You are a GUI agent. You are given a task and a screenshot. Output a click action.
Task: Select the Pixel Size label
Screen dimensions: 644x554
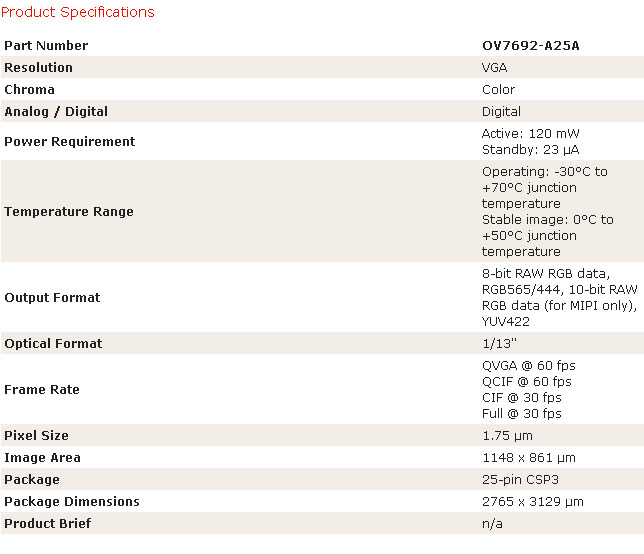pyautogui.click(x=36, y=435)
